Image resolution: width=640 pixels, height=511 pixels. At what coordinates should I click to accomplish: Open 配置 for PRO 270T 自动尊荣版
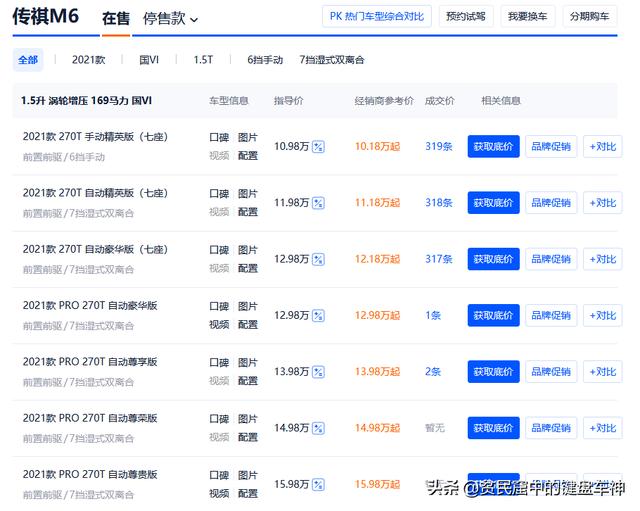tap(248, 437)
